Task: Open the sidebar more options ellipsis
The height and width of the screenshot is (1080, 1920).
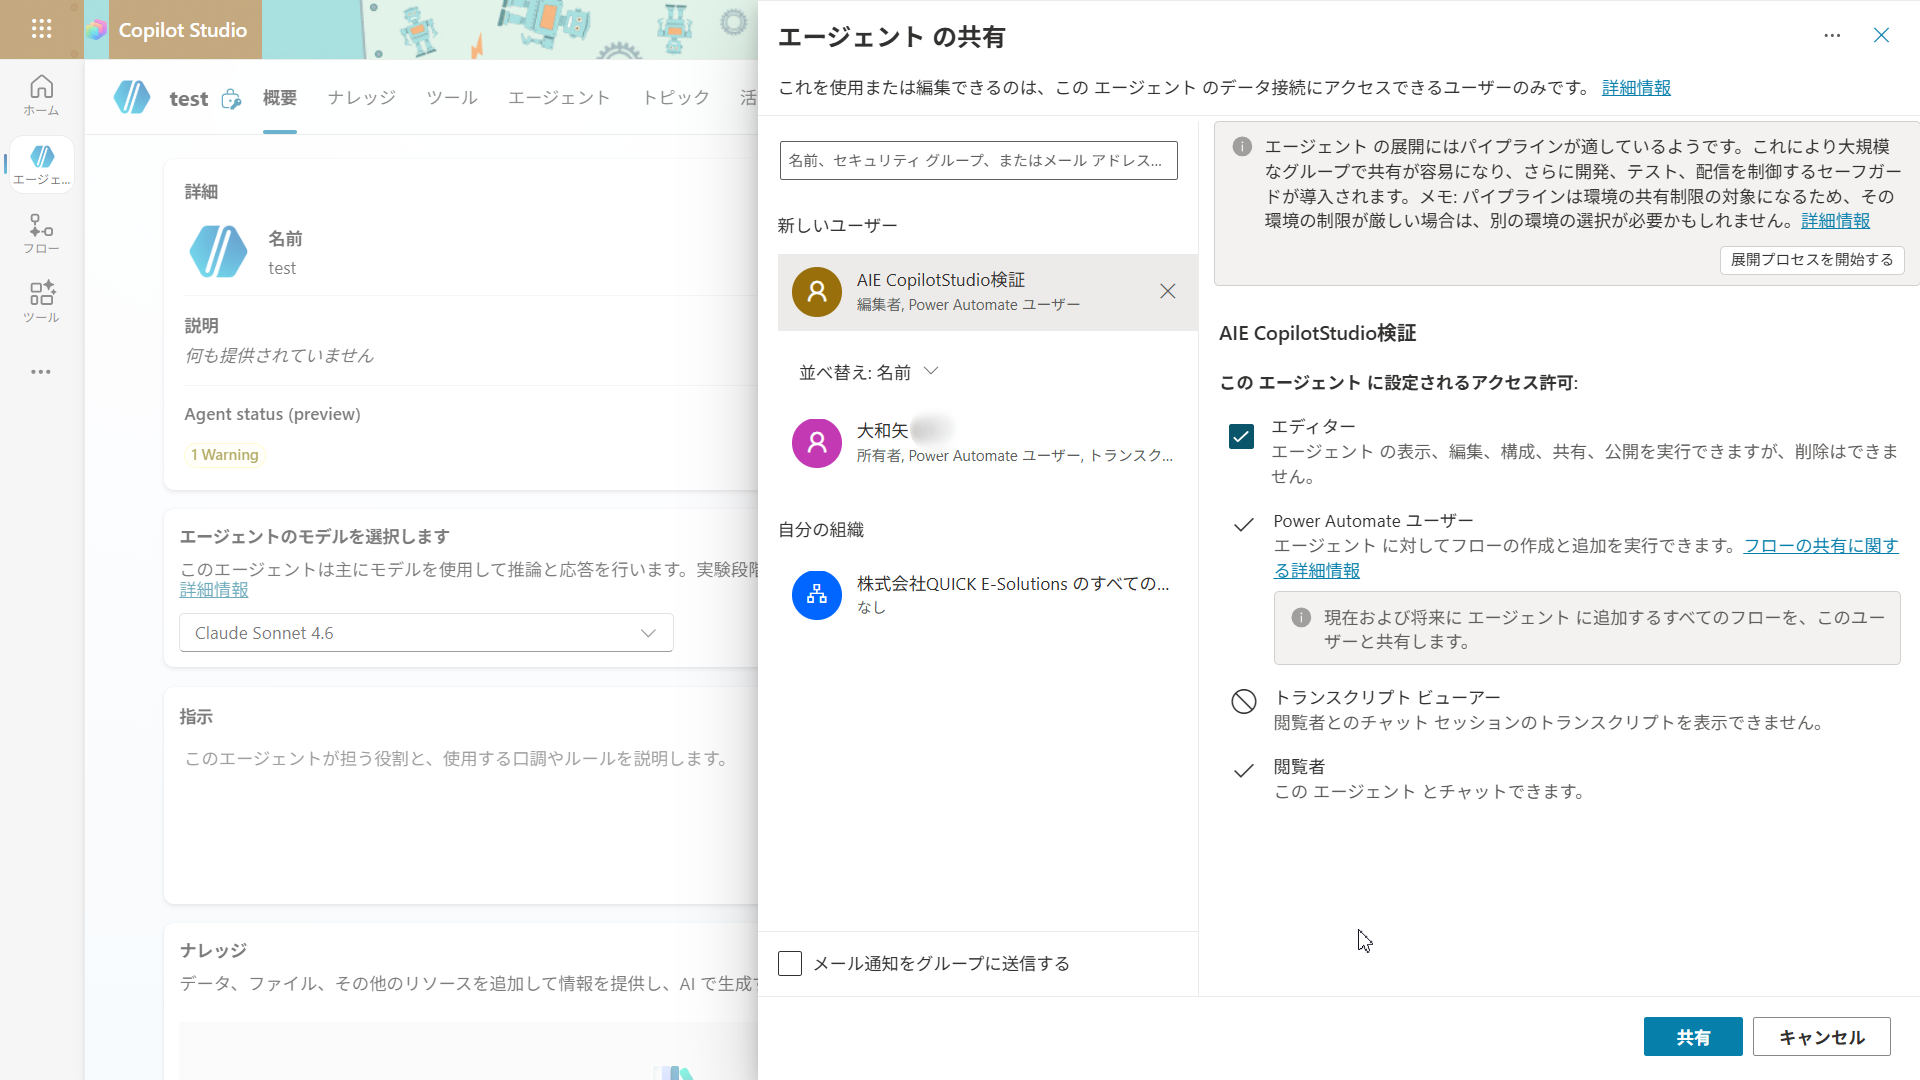Action: click(41, 372)
